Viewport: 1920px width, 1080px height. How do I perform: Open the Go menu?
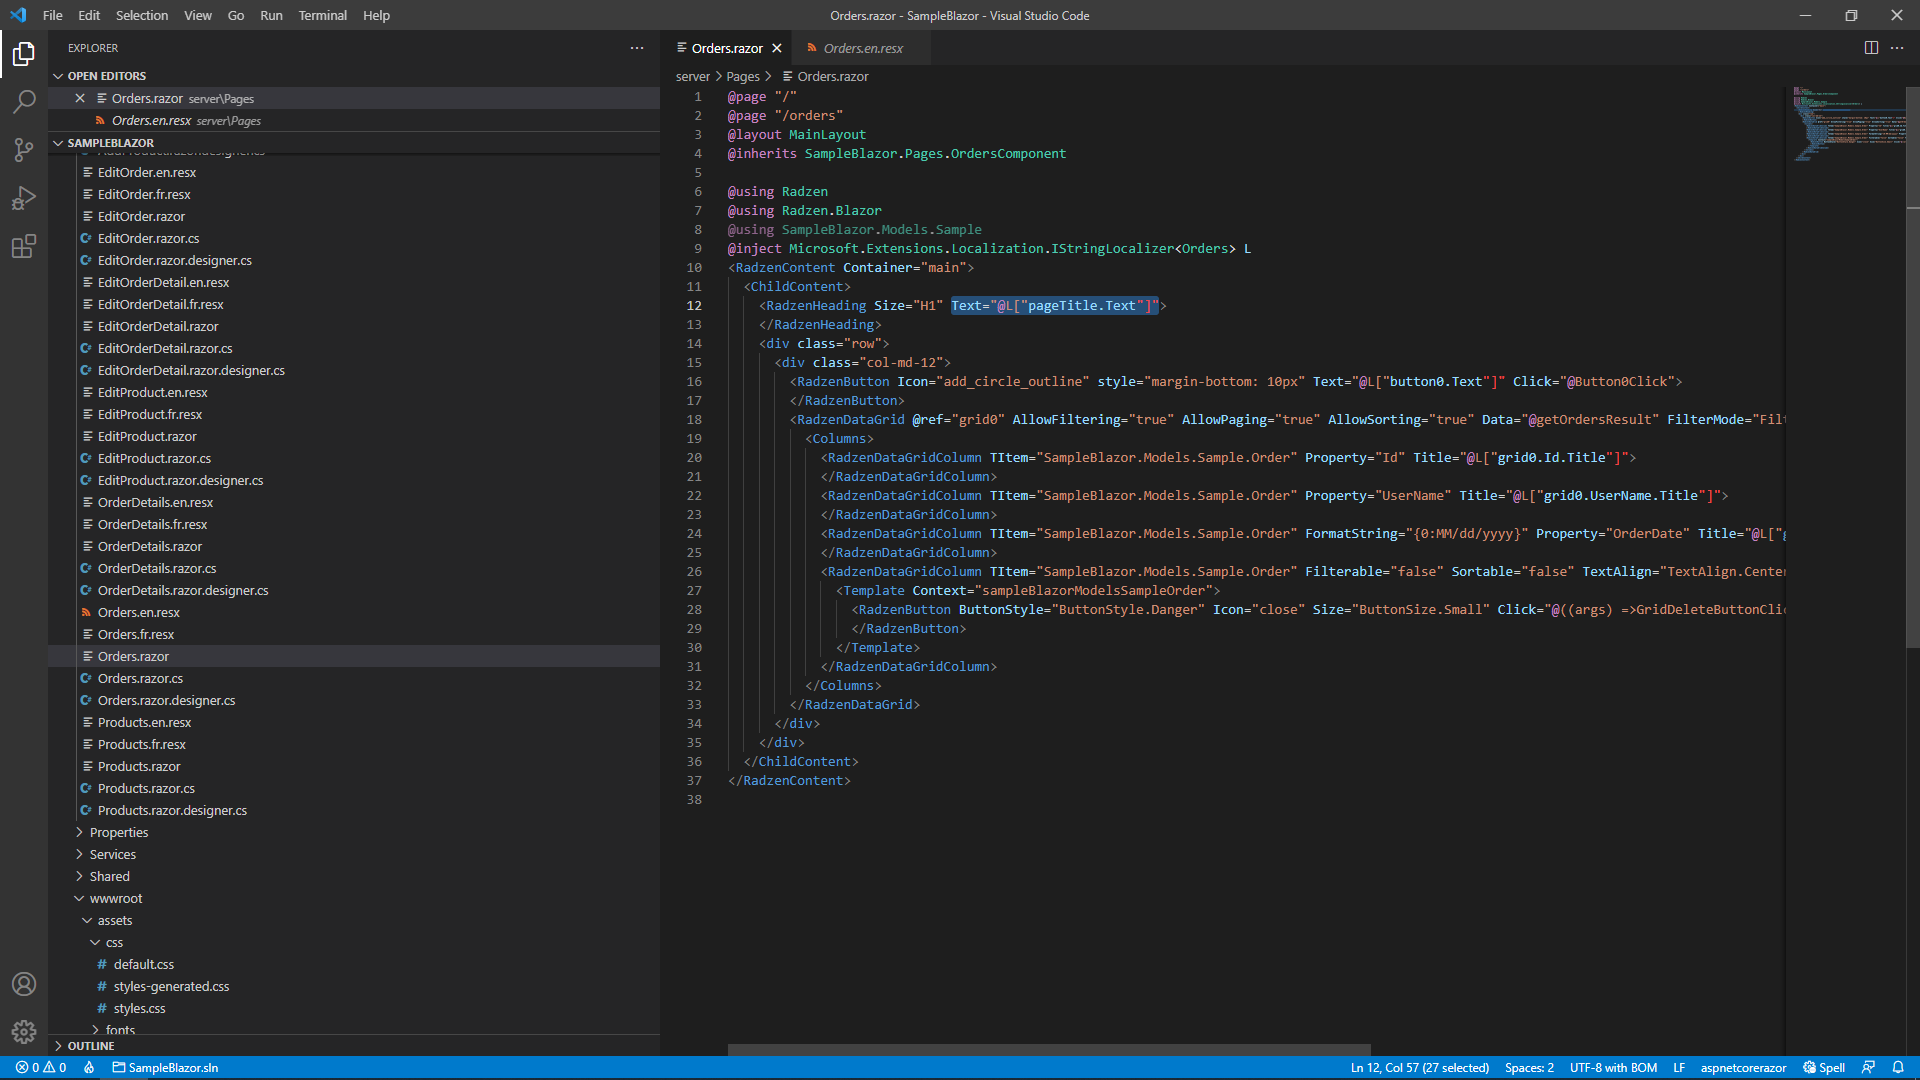click(236, 15)
